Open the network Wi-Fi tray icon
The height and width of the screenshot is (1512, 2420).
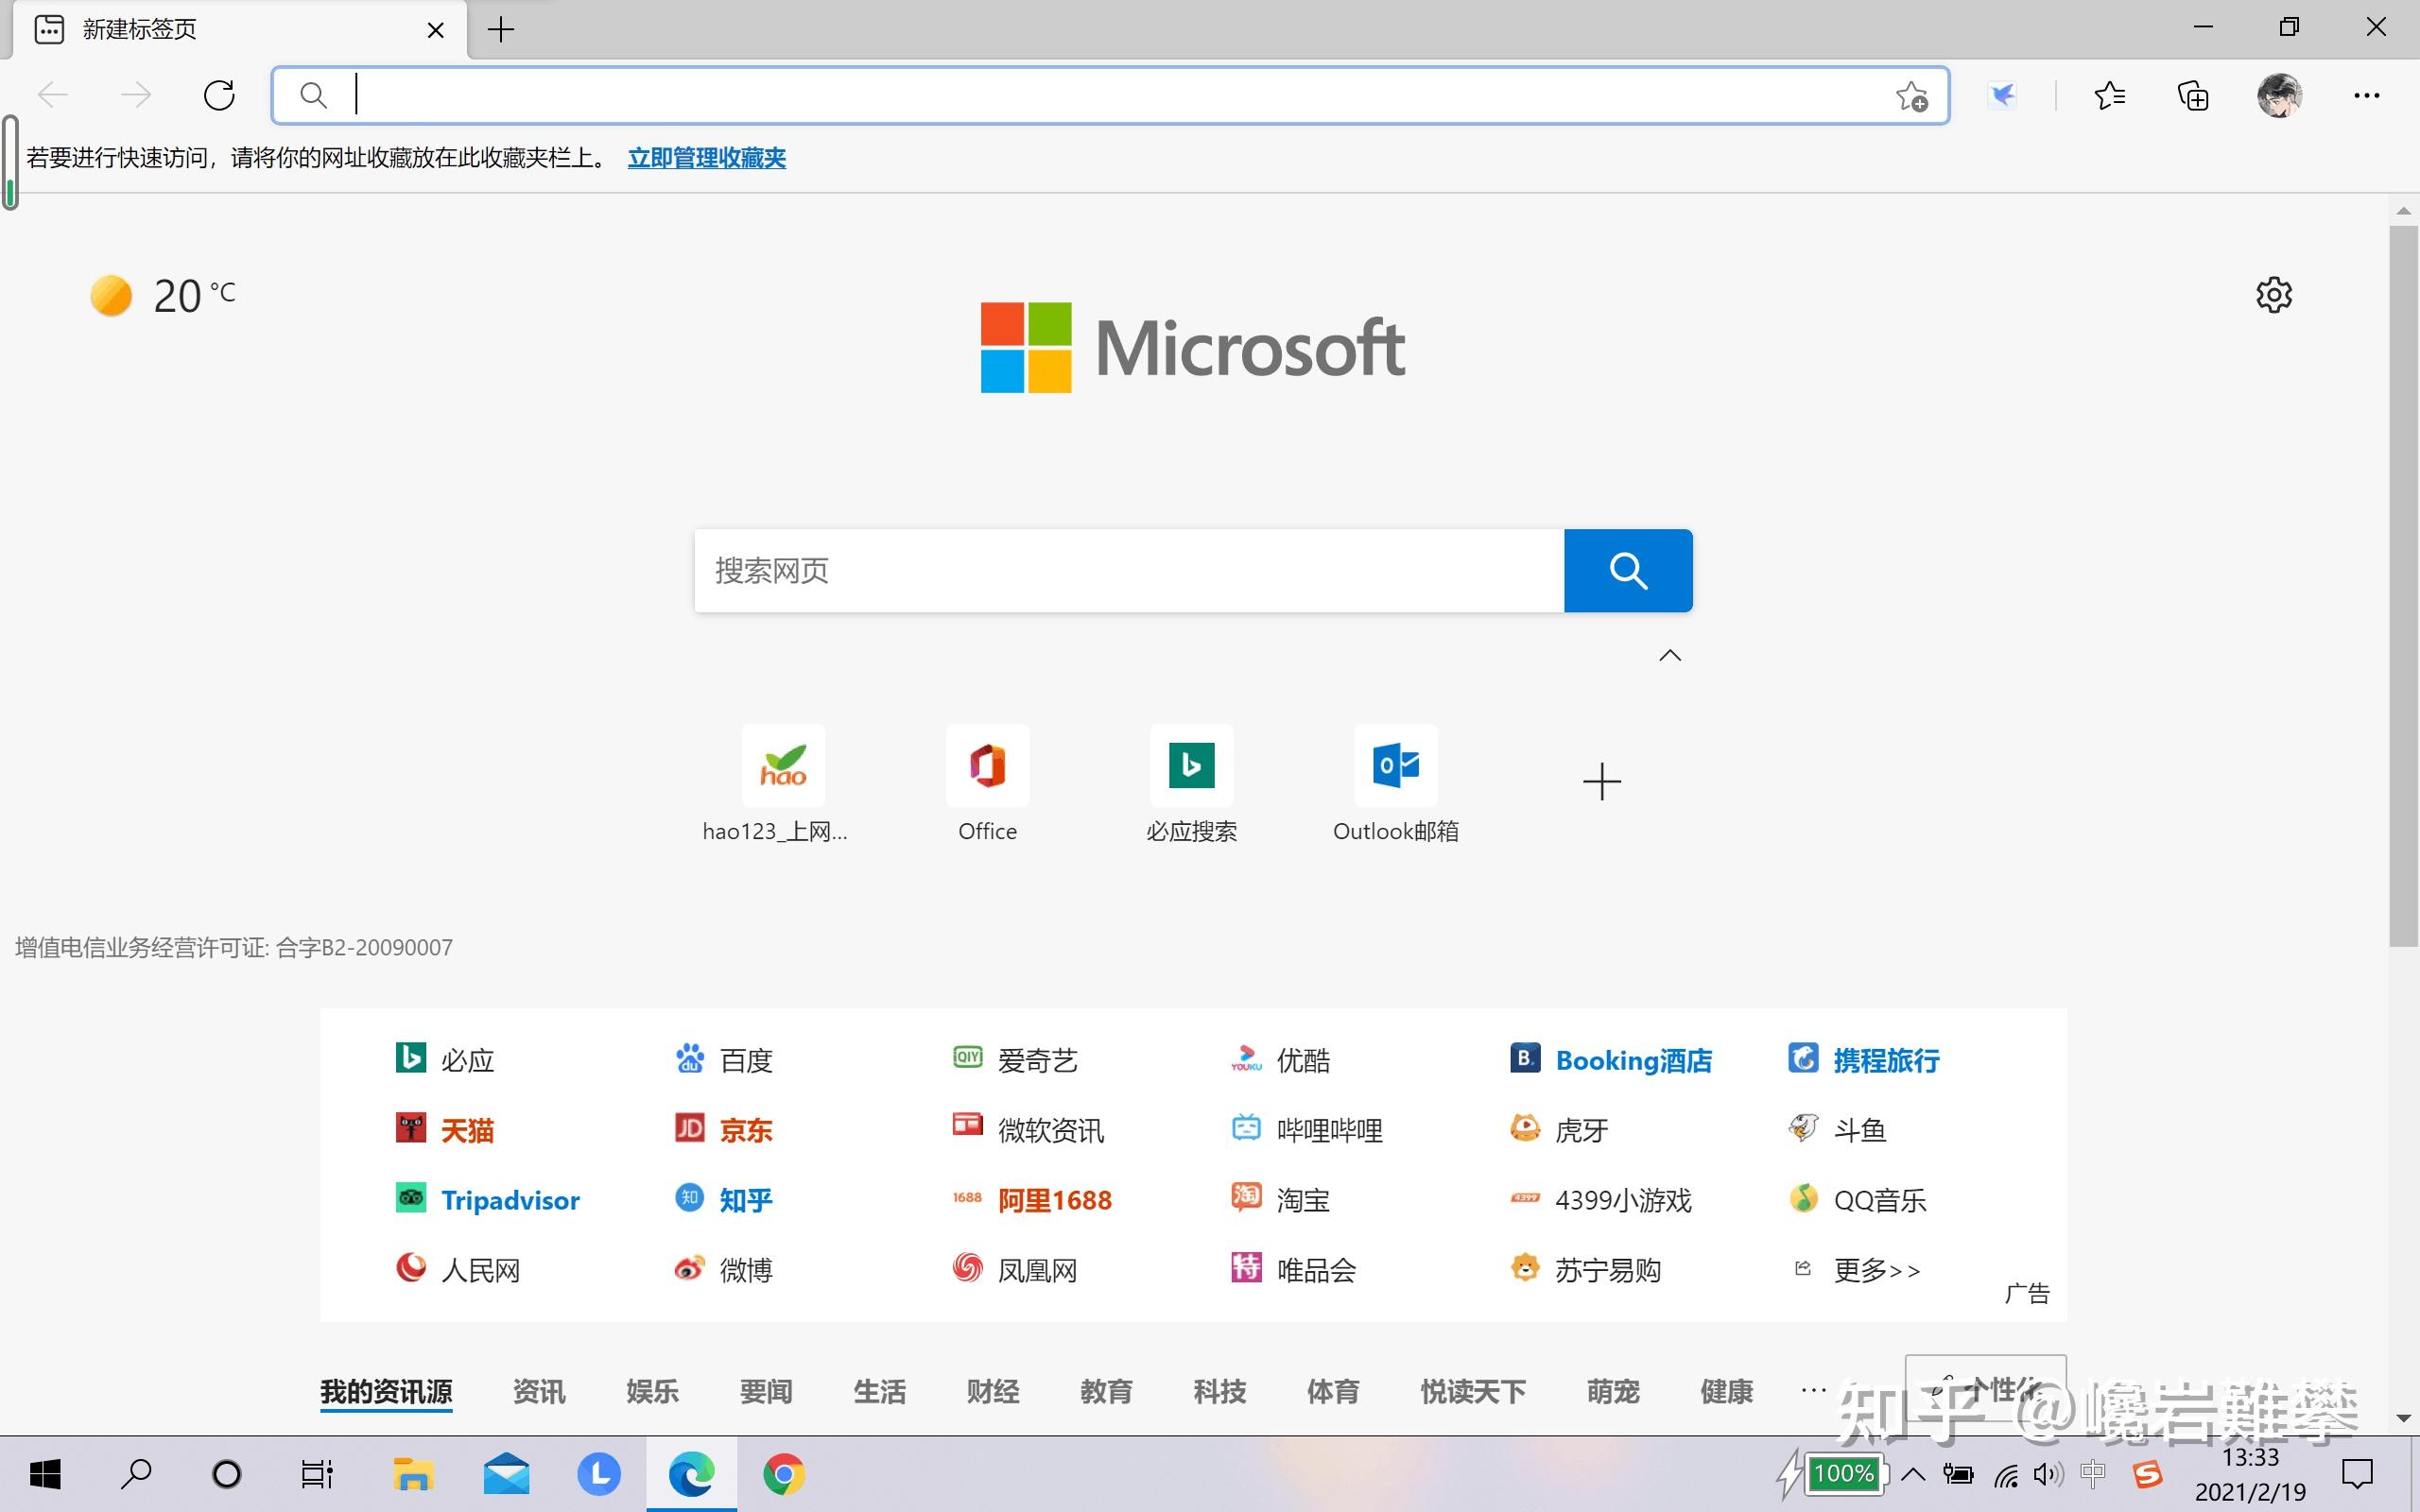click(x=2006, y=1474)
